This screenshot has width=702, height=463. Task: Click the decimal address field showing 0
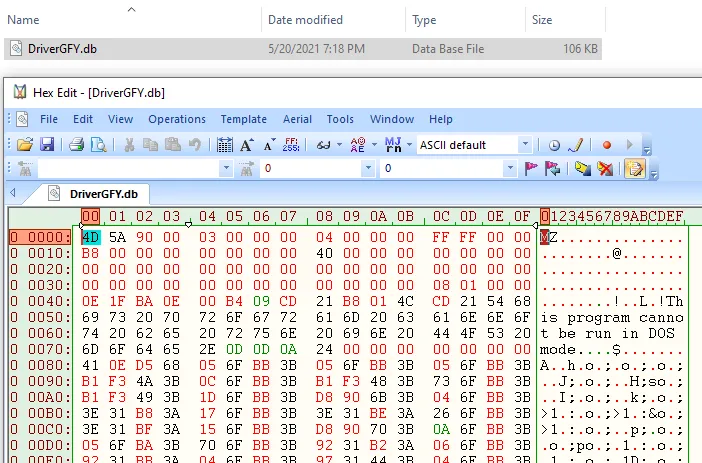pos(442,168)
